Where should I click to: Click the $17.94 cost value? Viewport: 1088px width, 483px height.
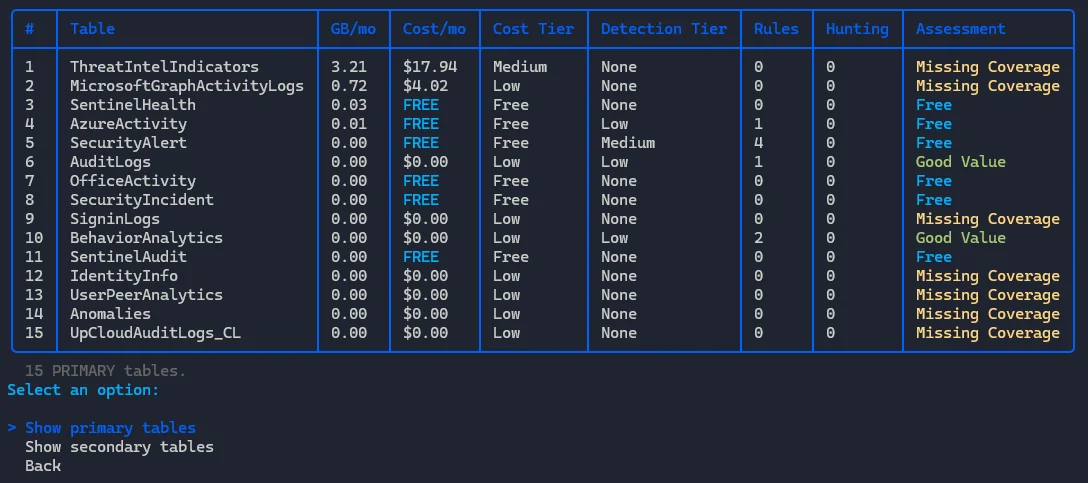coord(430,67)
